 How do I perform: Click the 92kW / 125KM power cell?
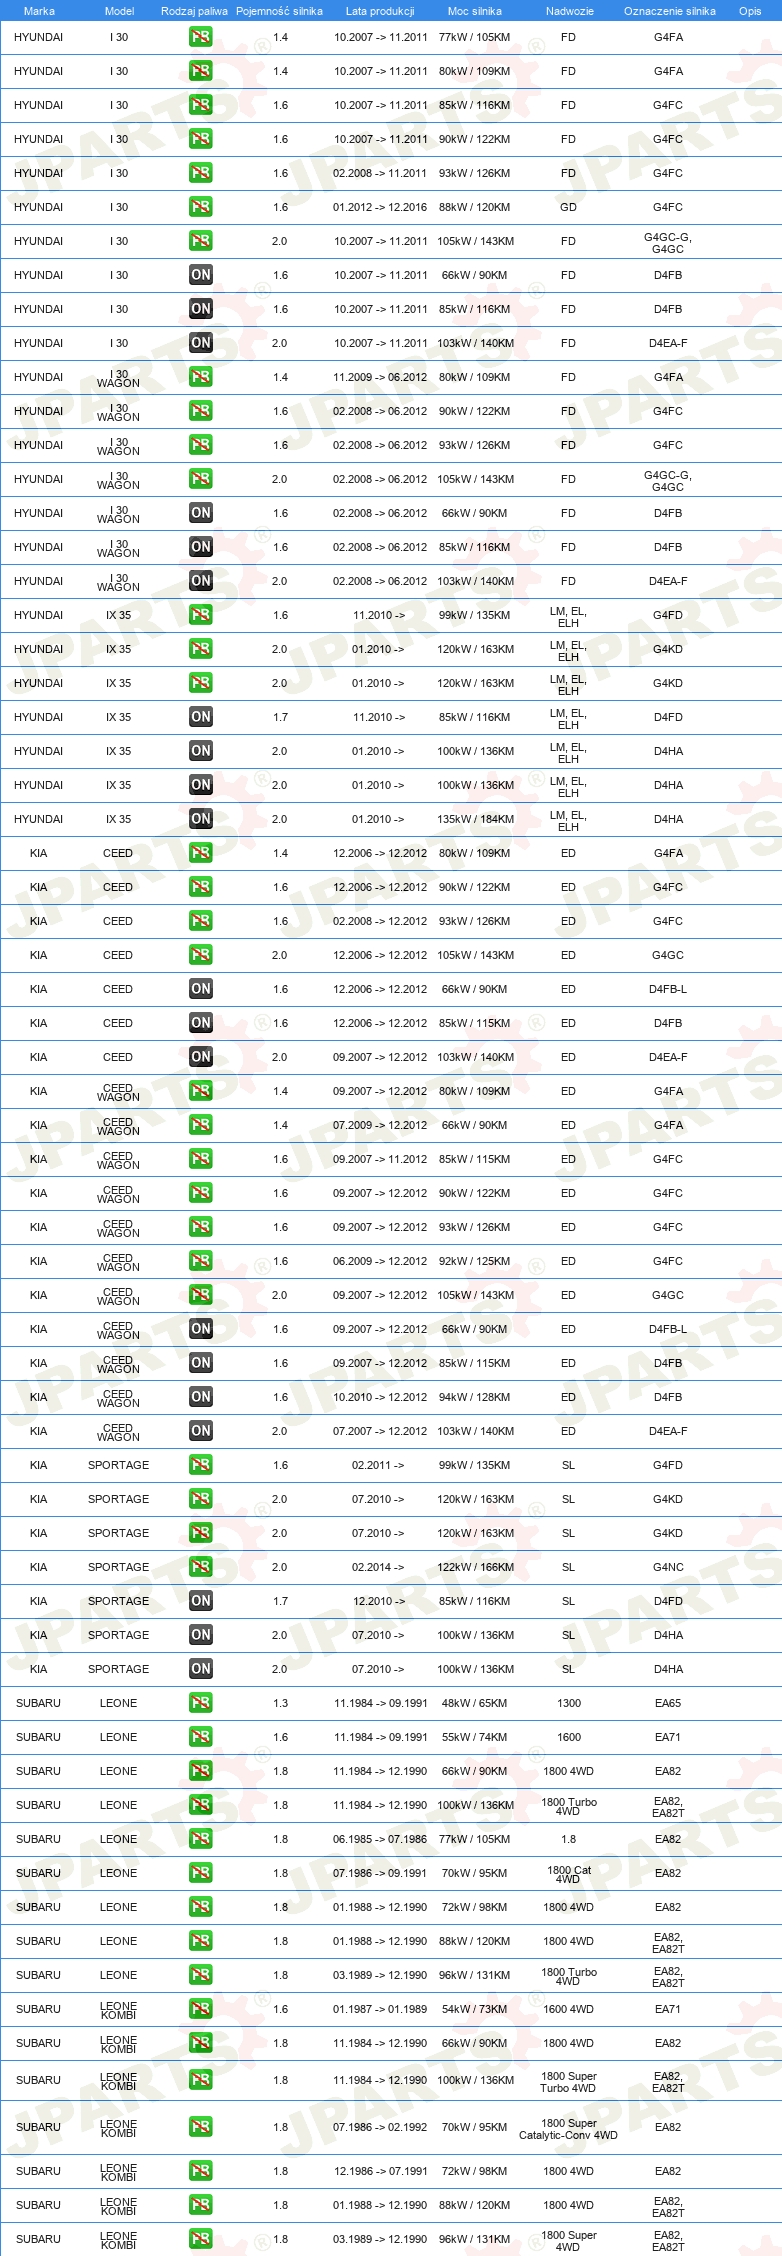475,1261
